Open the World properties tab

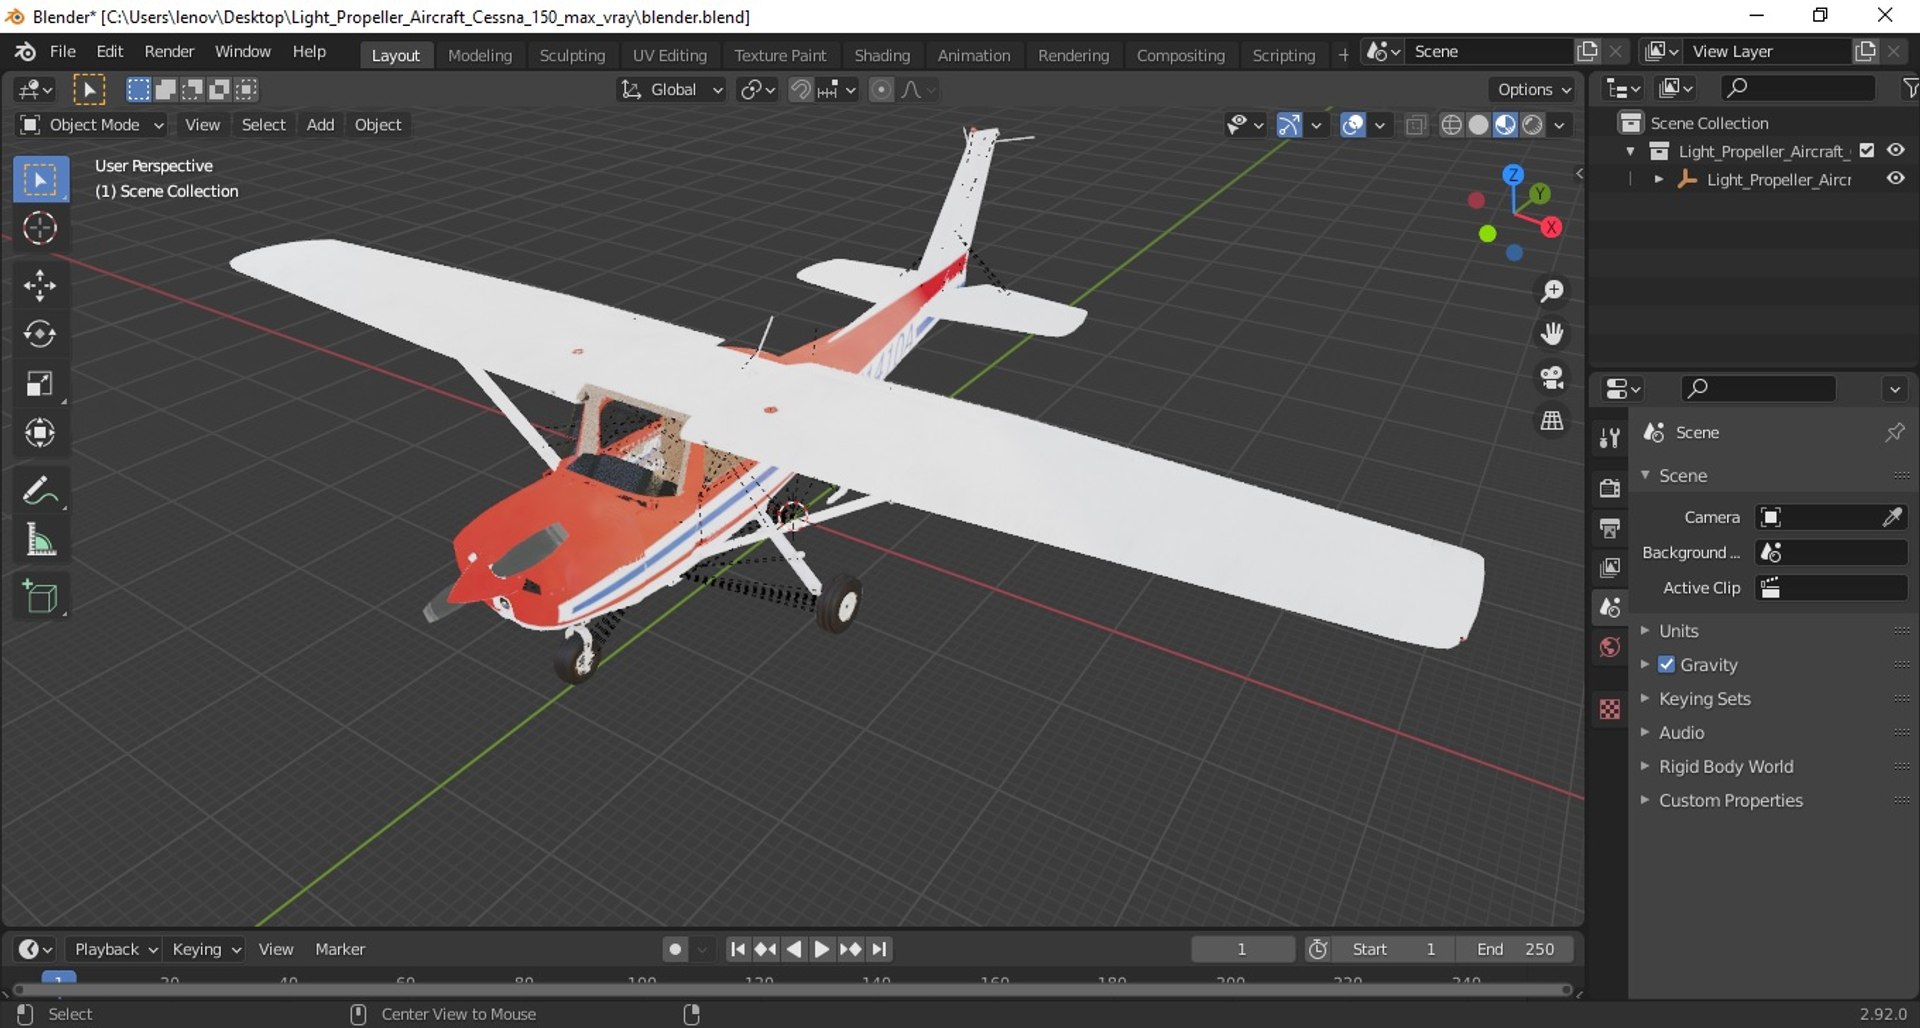(1609, 648)
